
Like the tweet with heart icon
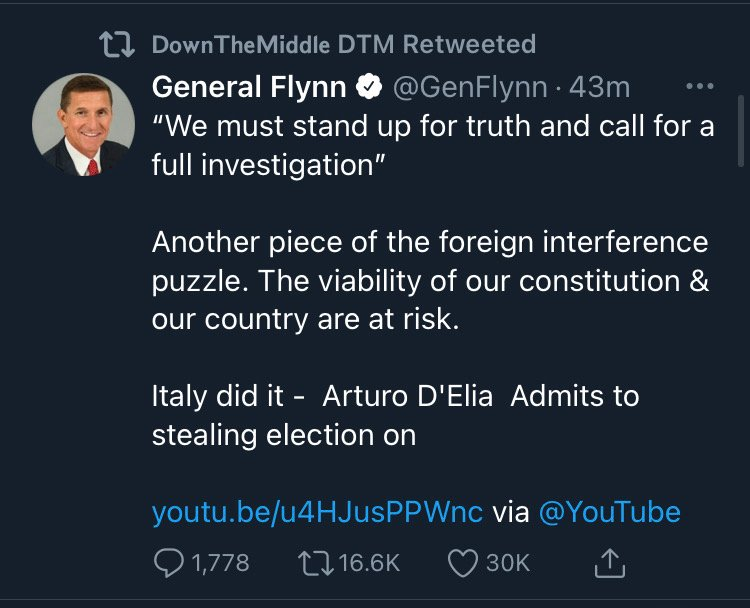[x=462, y=564]
